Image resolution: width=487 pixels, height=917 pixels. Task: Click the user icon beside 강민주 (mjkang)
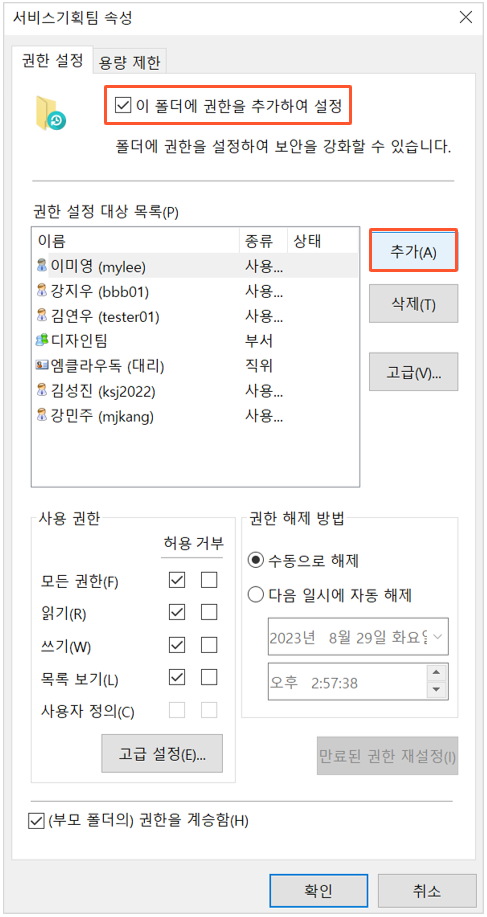point(42,416)
